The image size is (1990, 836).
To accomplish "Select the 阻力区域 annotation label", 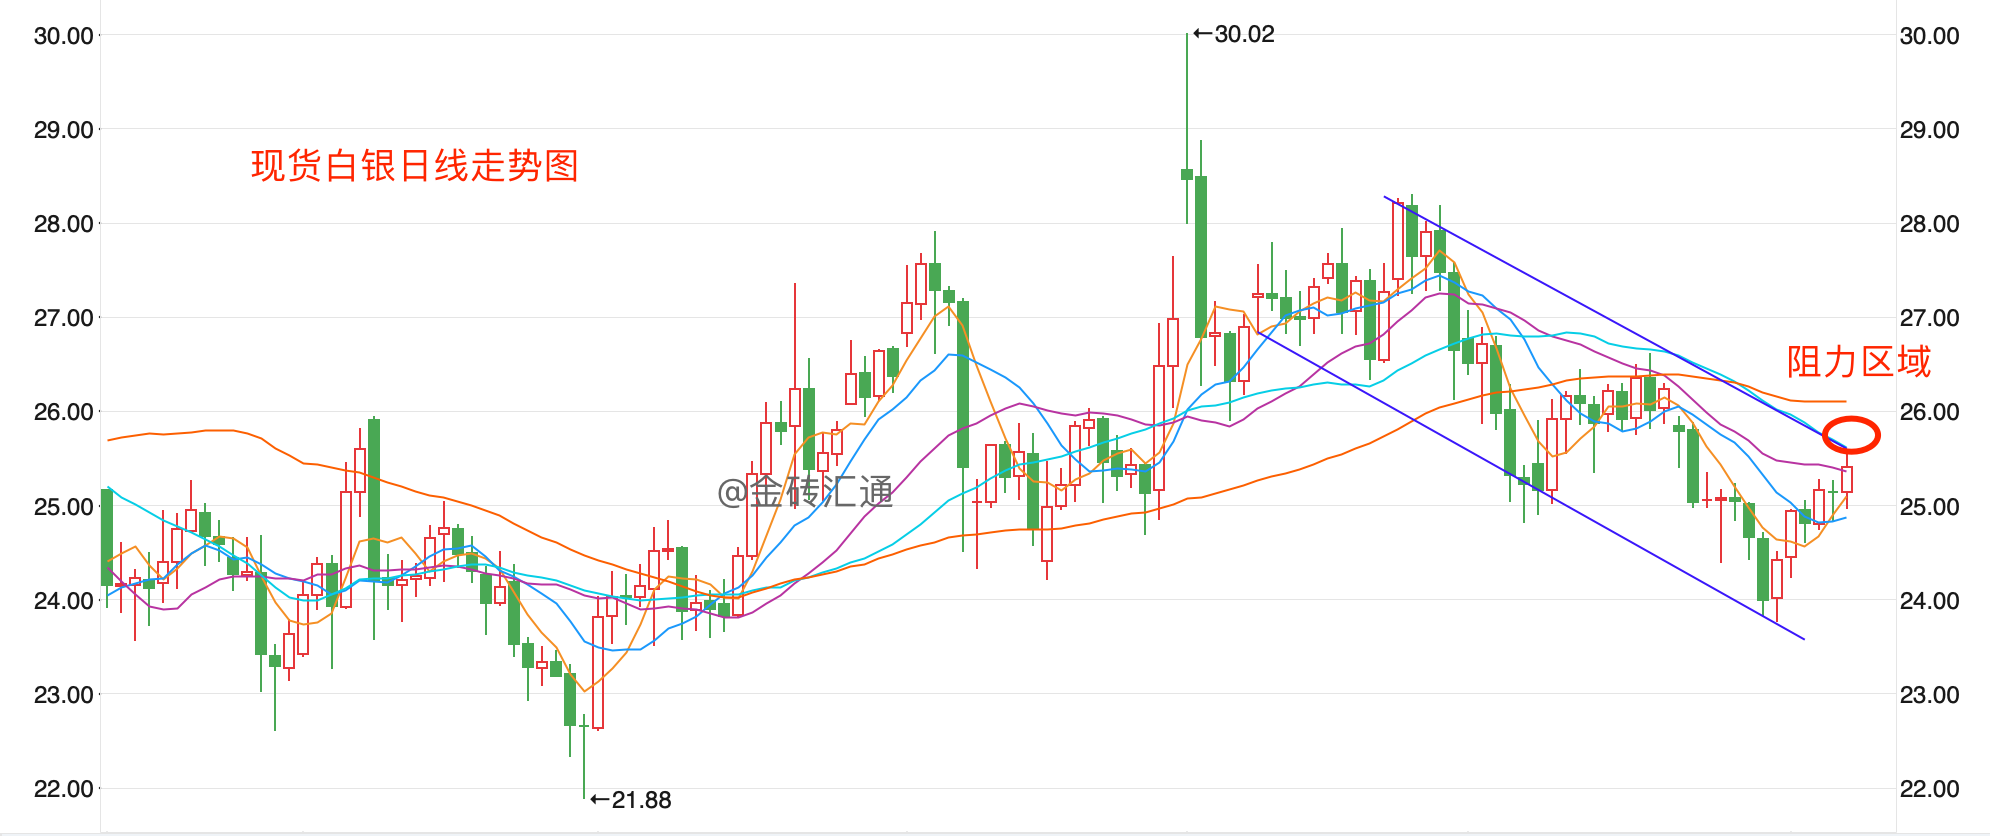I will pos(1859,361).
